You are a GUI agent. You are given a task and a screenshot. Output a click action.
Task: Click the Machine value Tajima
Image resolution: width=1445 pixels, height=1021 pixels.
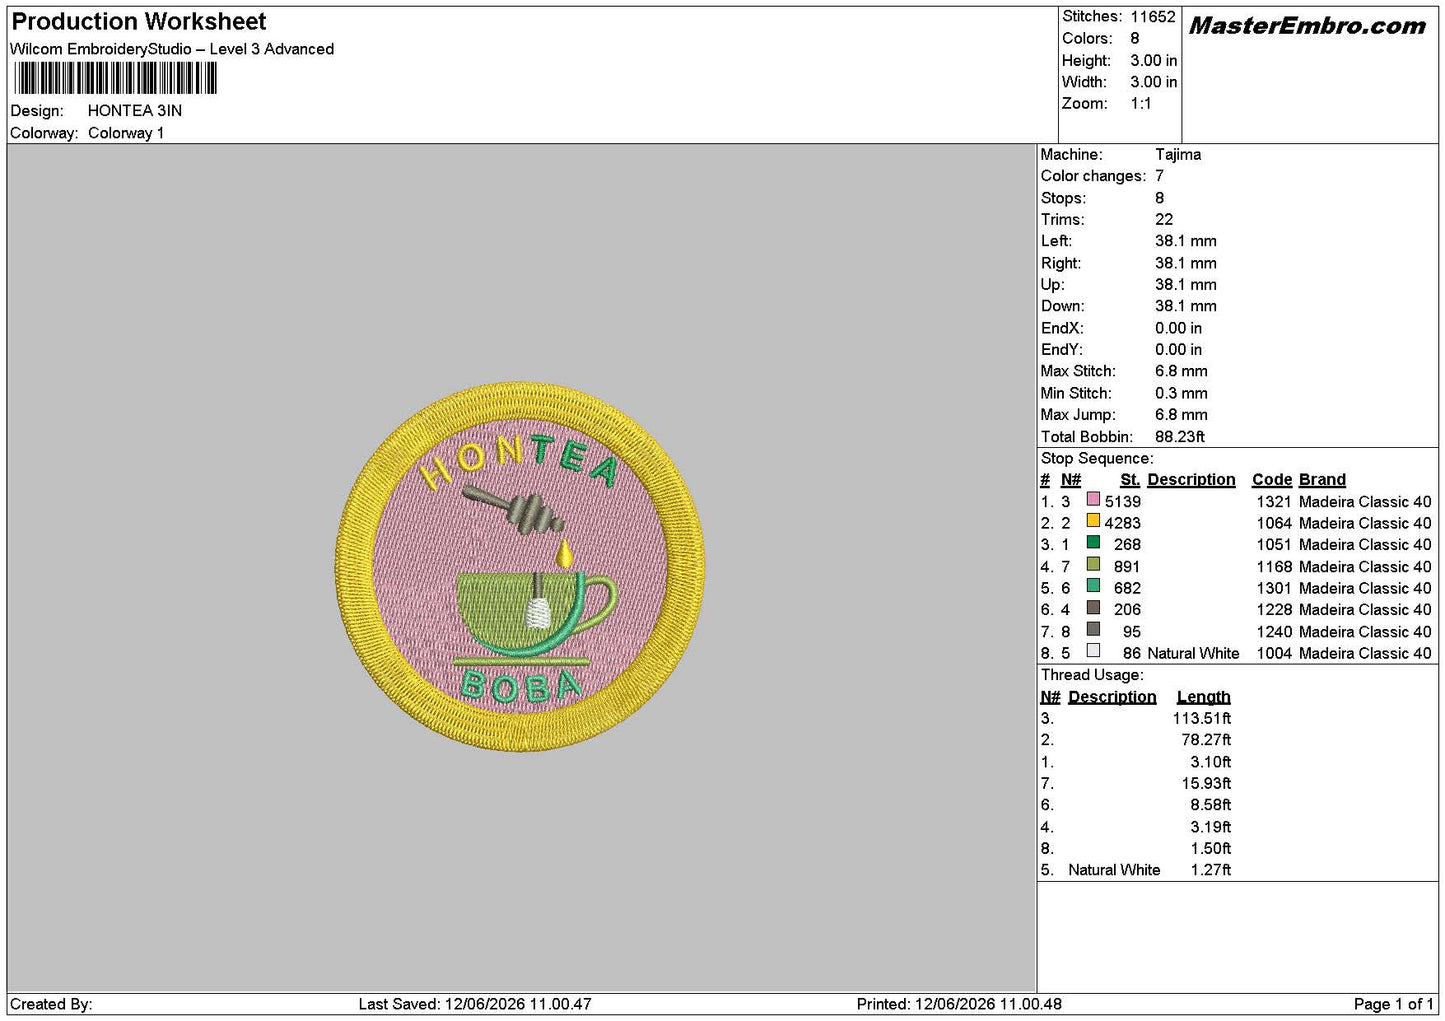(x=1178, y=155)
